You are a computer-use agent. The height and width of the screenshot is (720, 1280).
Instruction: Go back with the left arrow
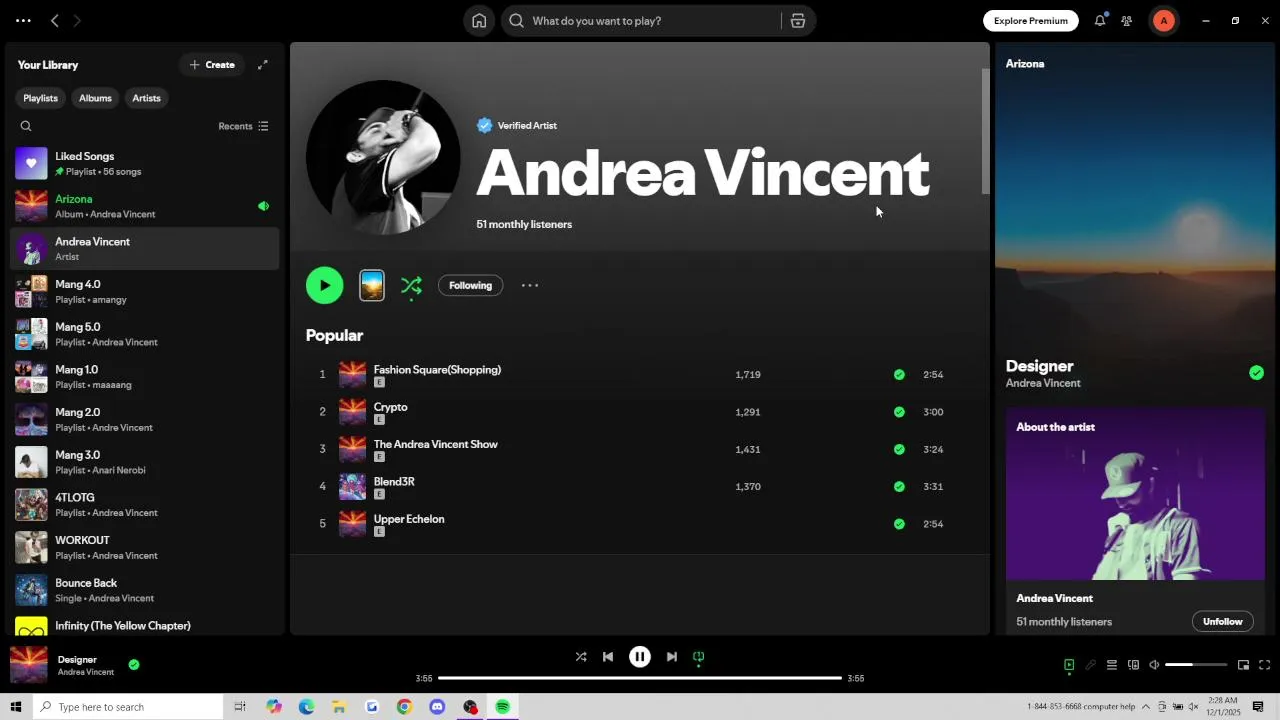[x=55, y=21]
